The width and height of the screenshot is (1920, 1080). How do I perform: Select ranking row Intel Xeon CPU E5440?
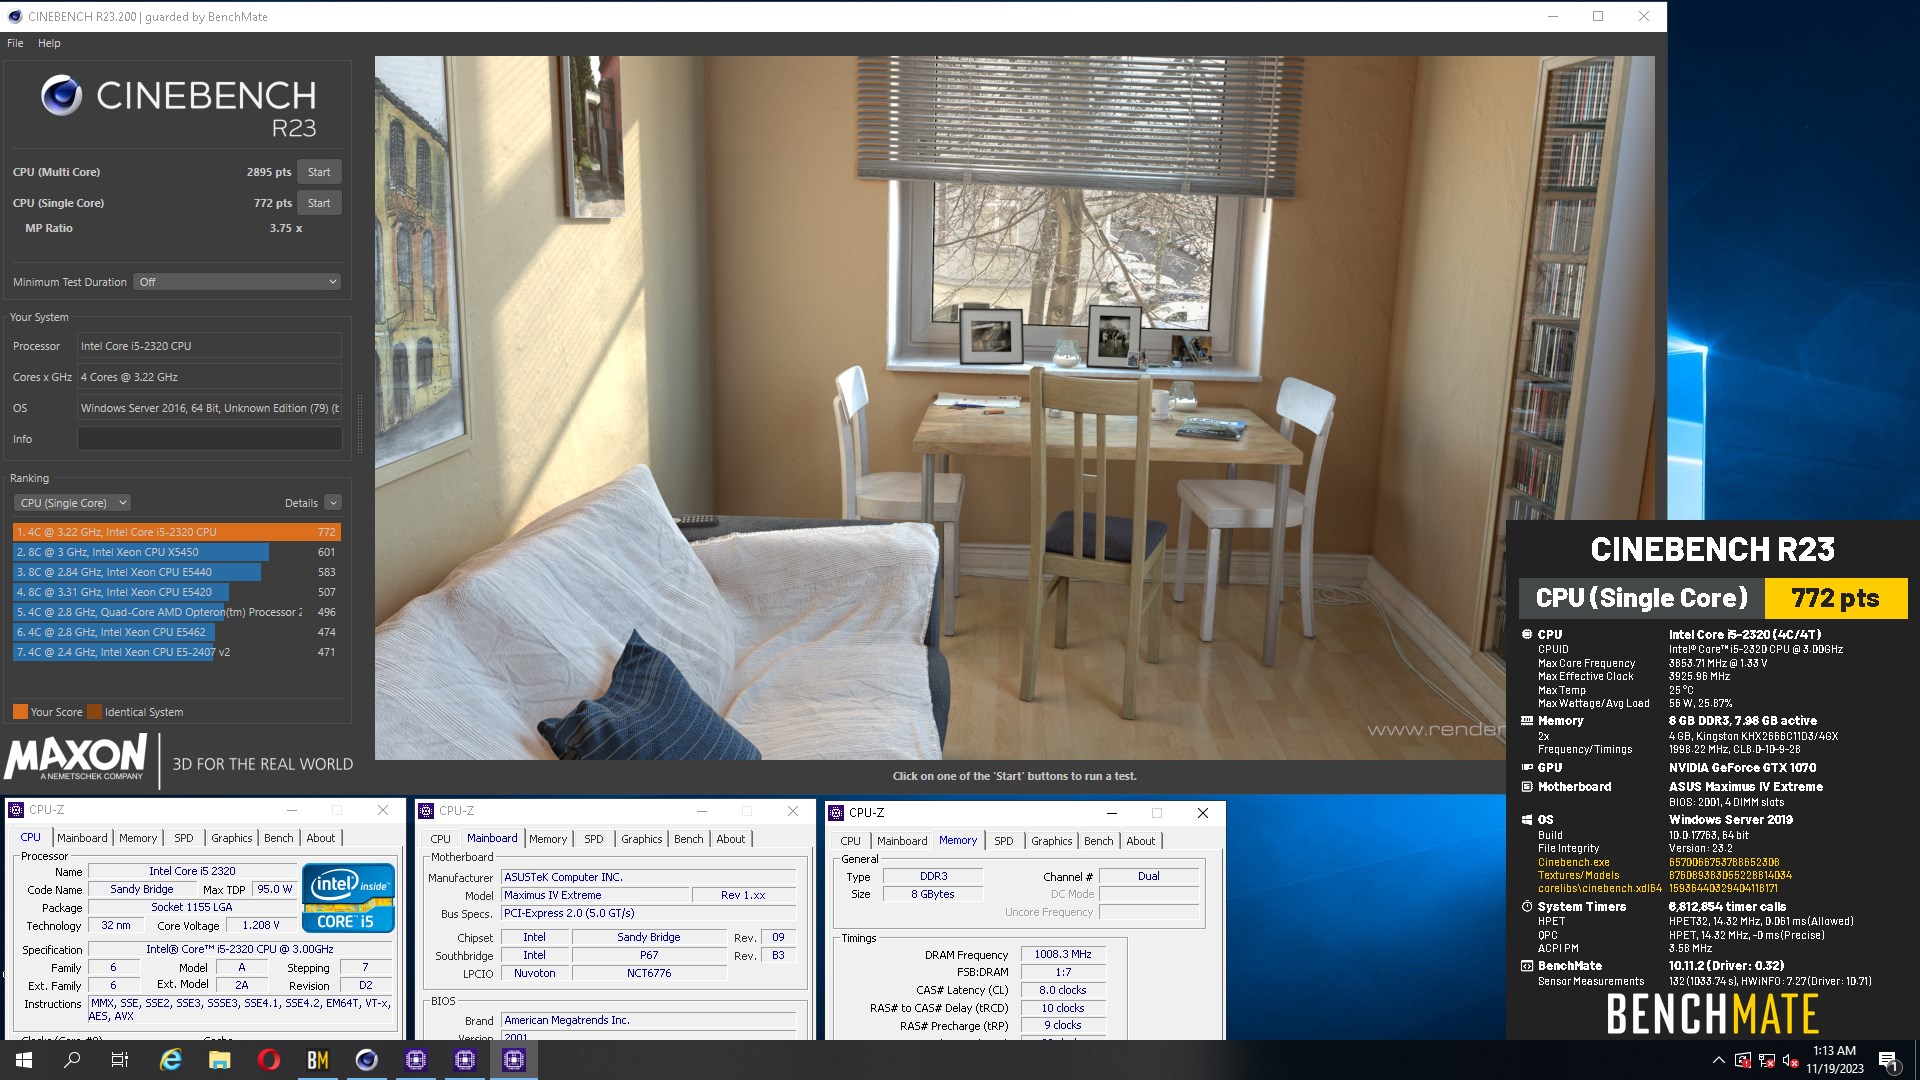point(177,572)
